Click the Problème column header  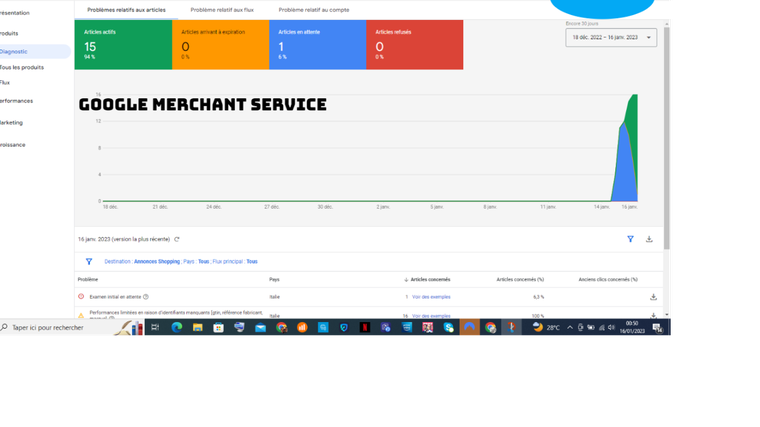88,280
